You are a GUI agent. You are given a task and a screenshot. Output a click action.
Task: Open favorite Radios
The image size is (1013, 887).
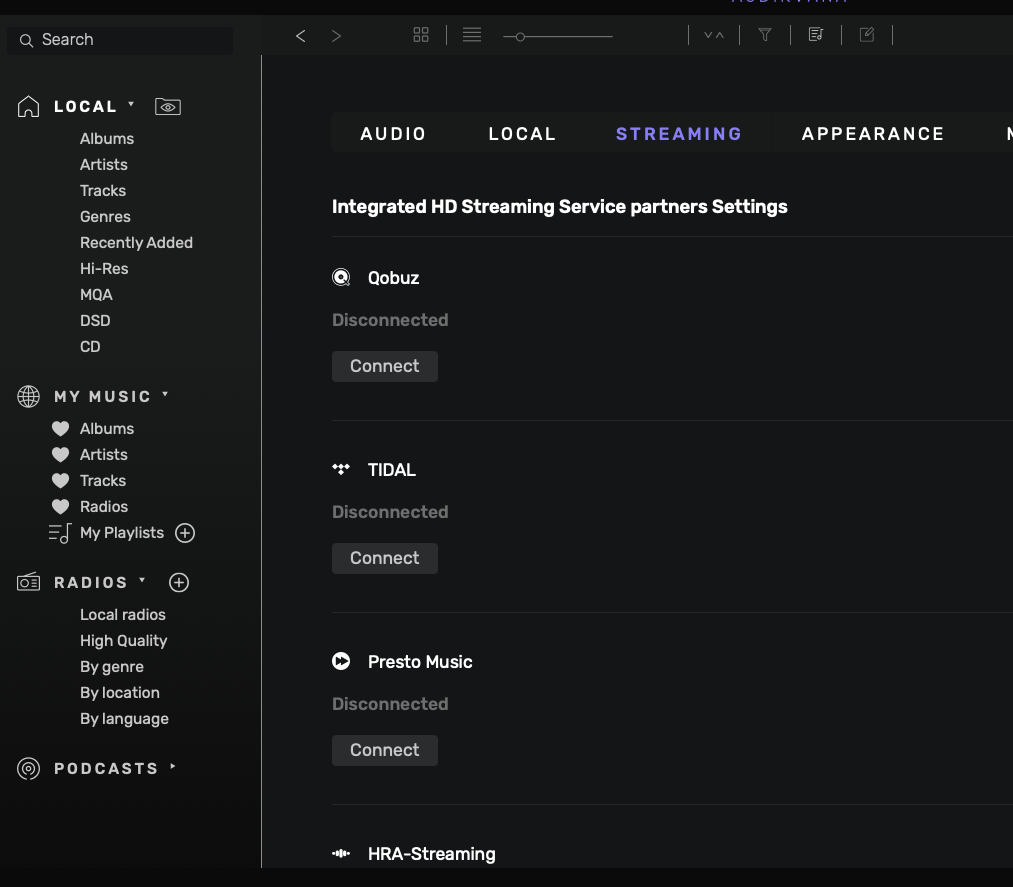(x=103, y=506)
